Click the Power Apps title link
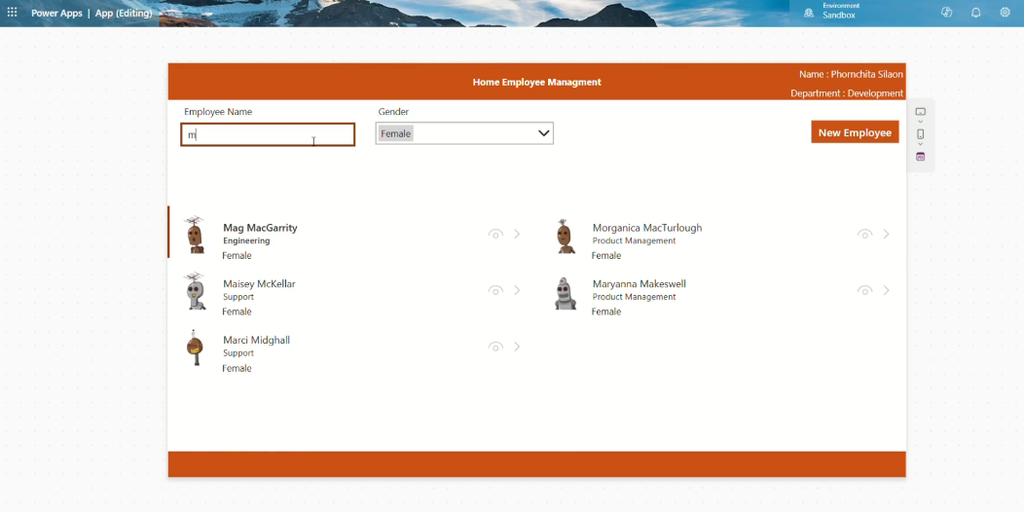Image resolution: width=1024 pixels, height=512 pixels. point(57,13)
